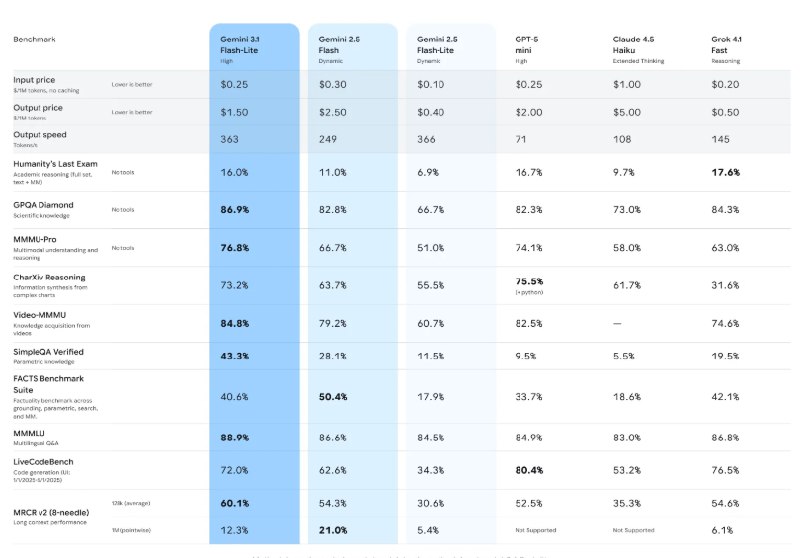
Task: Select the CharXiv Reasoning row label
Action: tap(49, 277)
